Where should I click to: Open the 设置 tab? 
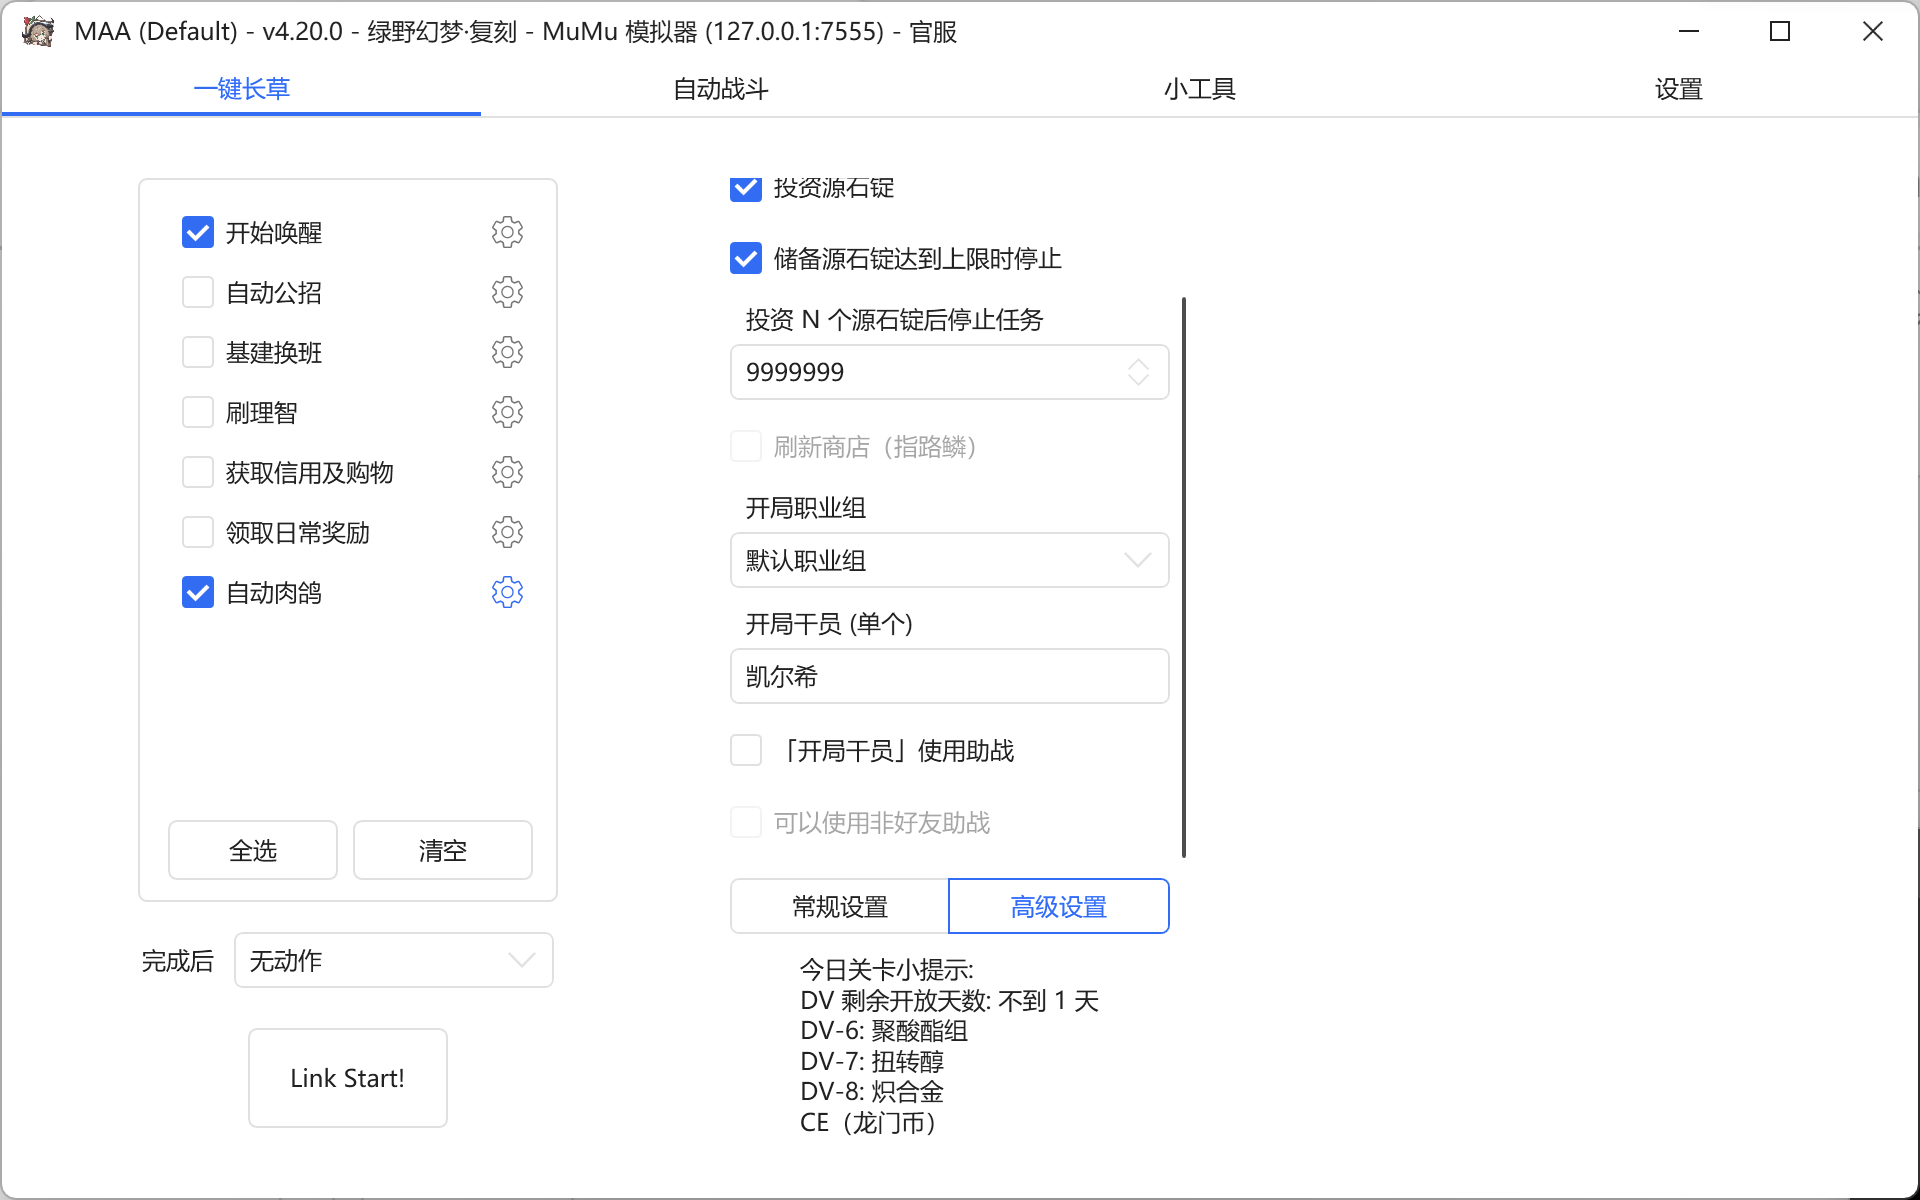tap(1678, 89)
